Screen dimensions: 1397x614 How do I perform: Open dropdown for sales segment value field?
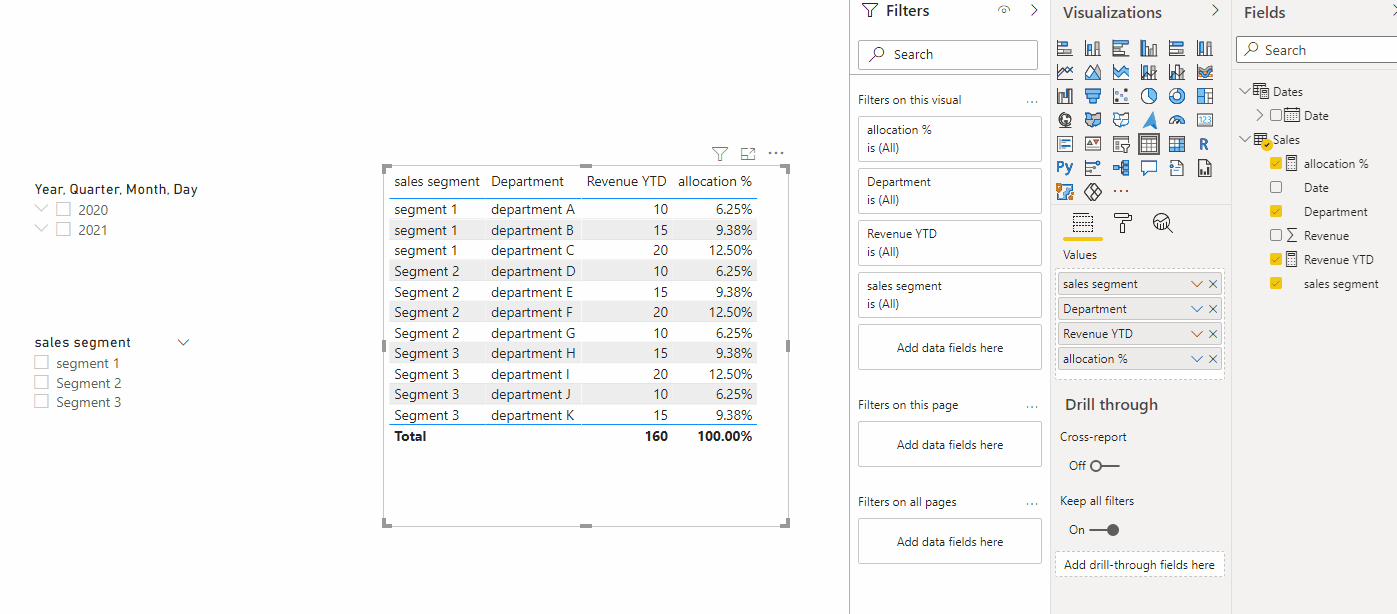coord(1197,284)
